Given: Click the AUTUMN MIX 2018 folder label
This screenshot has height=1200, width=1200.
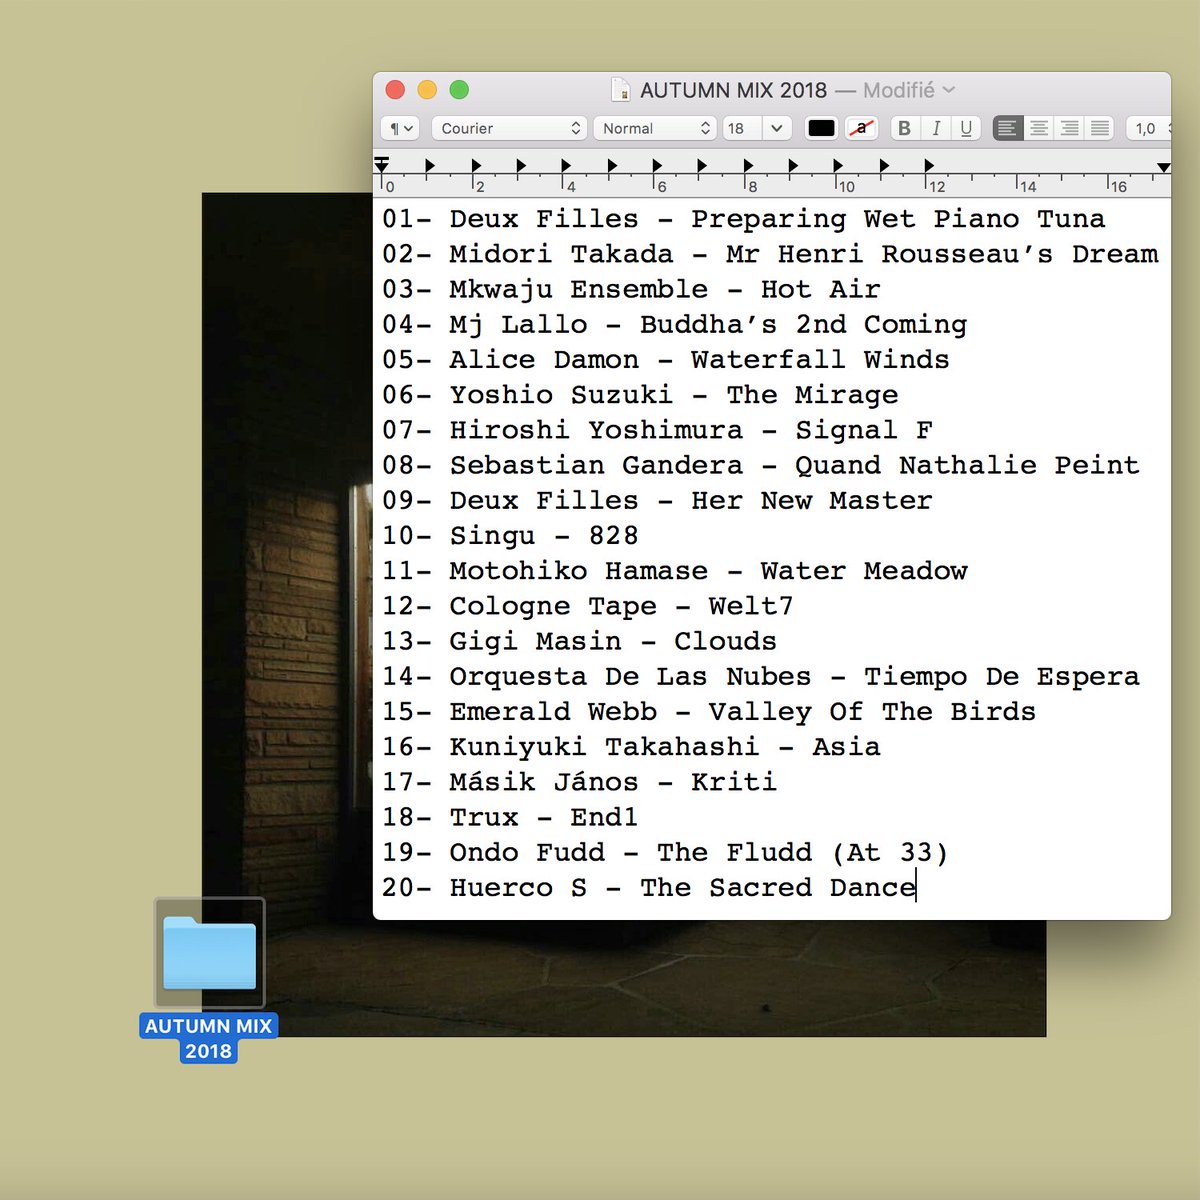Looking at the screenshot, I should click(x=208, y=1038).
